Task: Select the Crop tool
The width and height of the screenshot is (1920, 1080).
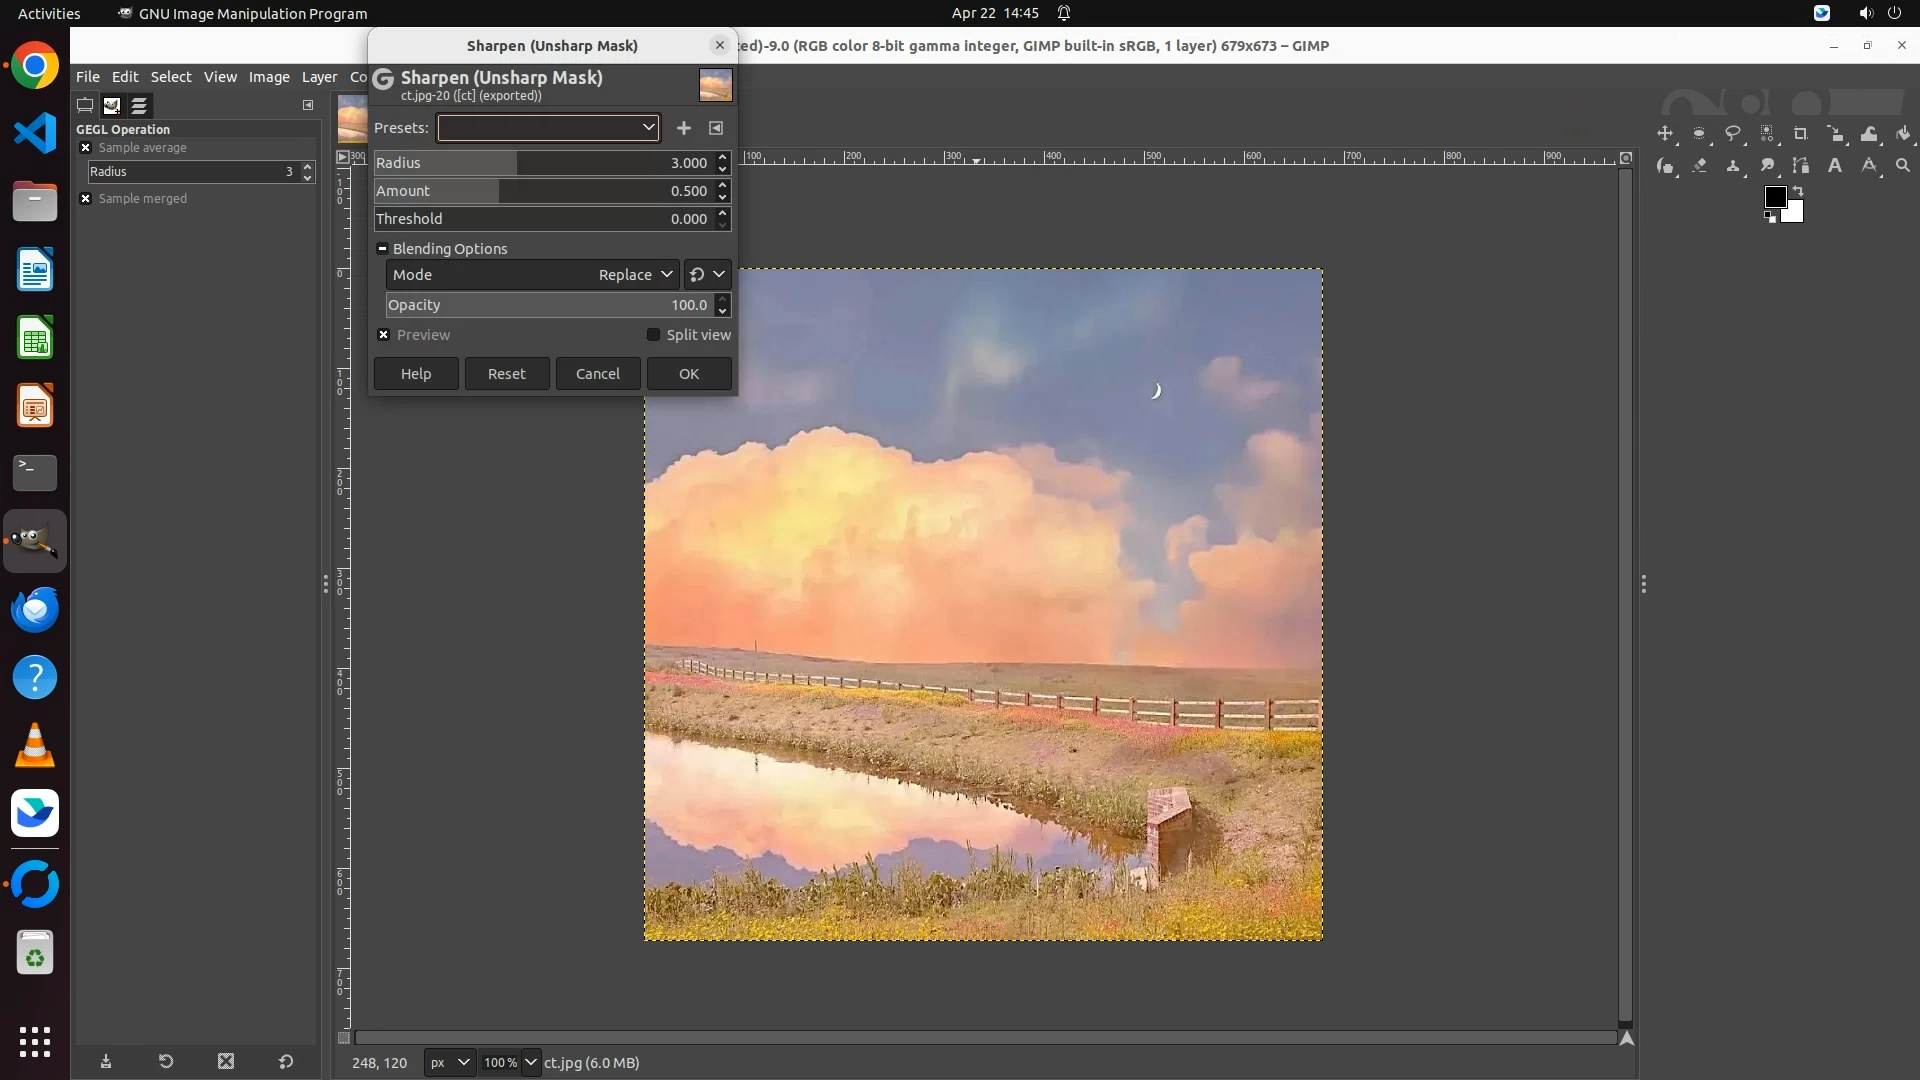Action: click(1801, 134)
